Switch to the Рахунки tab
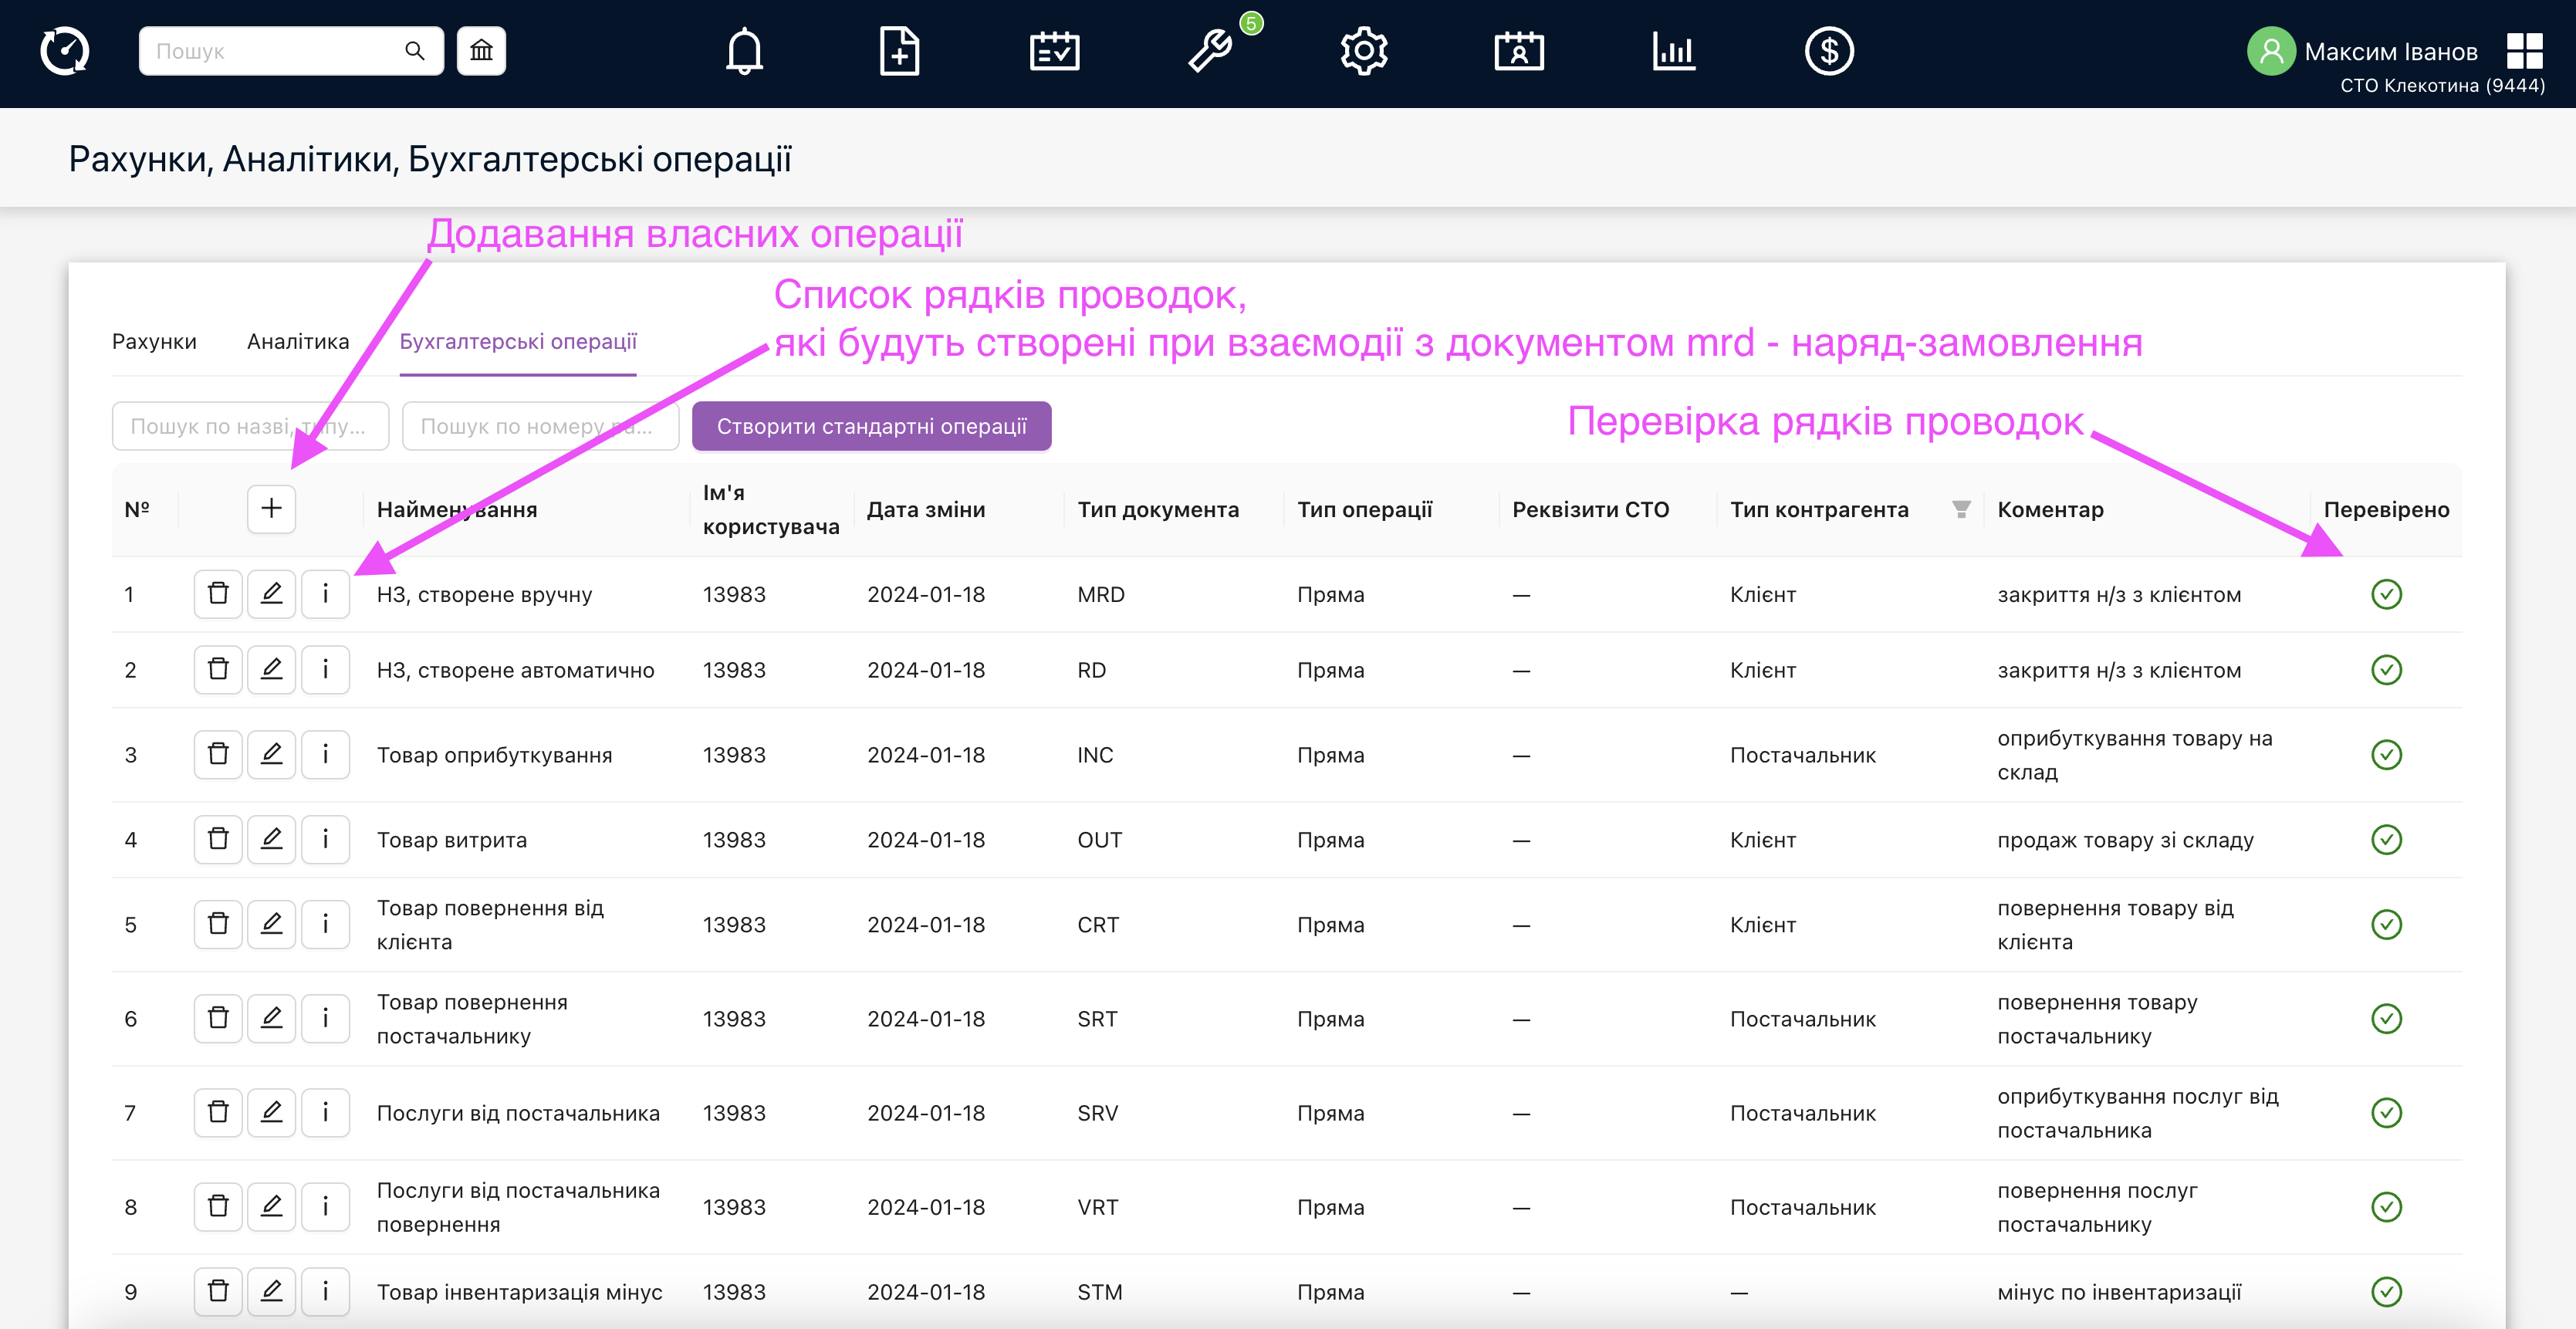 click(x=154, y=341)
